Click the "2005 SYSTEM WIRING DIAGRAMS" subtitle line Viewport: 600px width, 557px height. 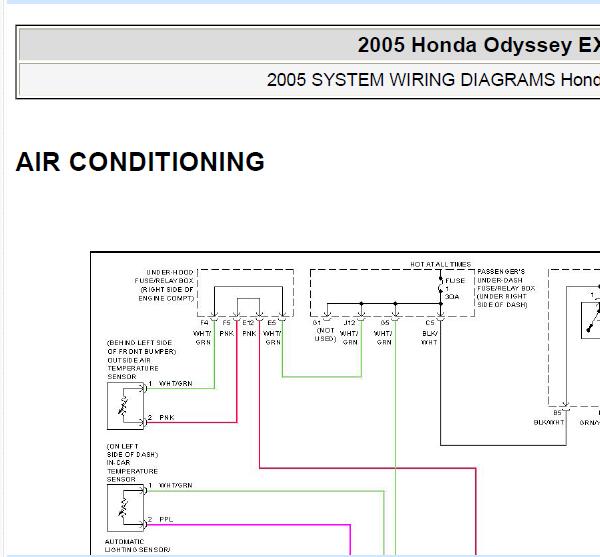[x=433, y=80]
